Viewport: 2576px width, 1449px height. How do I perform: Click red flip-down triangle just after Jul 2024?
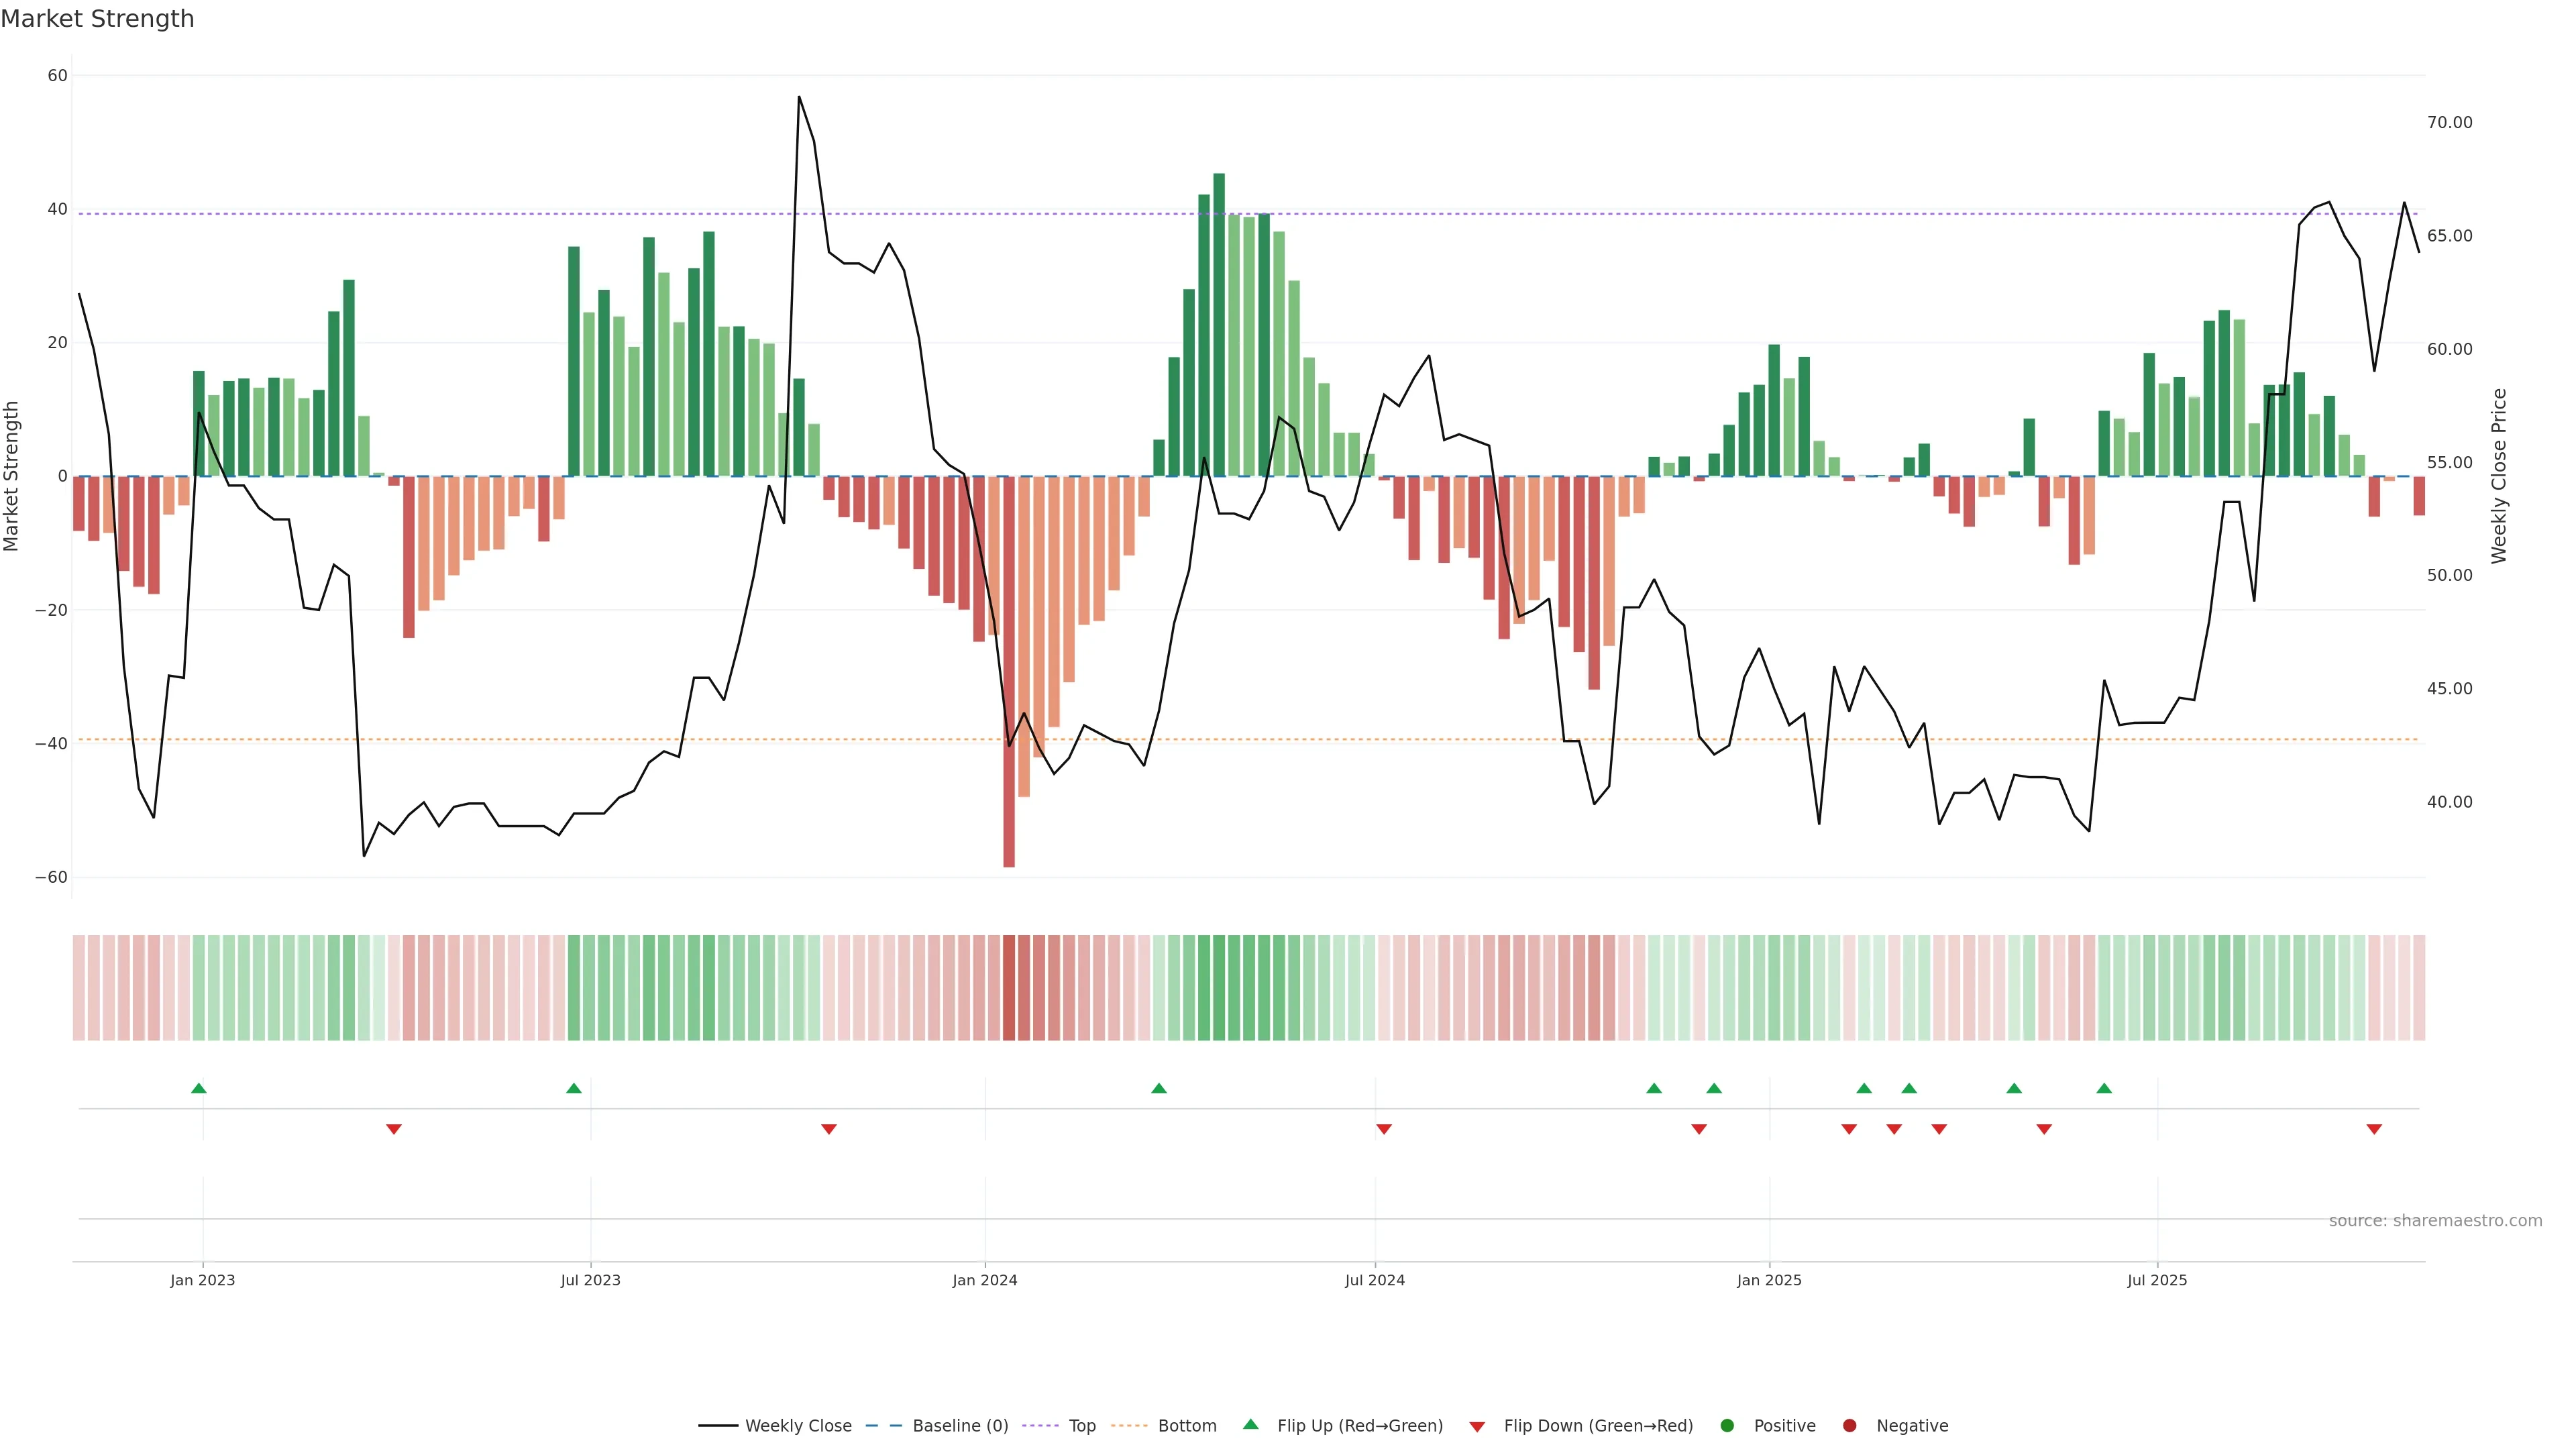click(x=1384, y=1129)
